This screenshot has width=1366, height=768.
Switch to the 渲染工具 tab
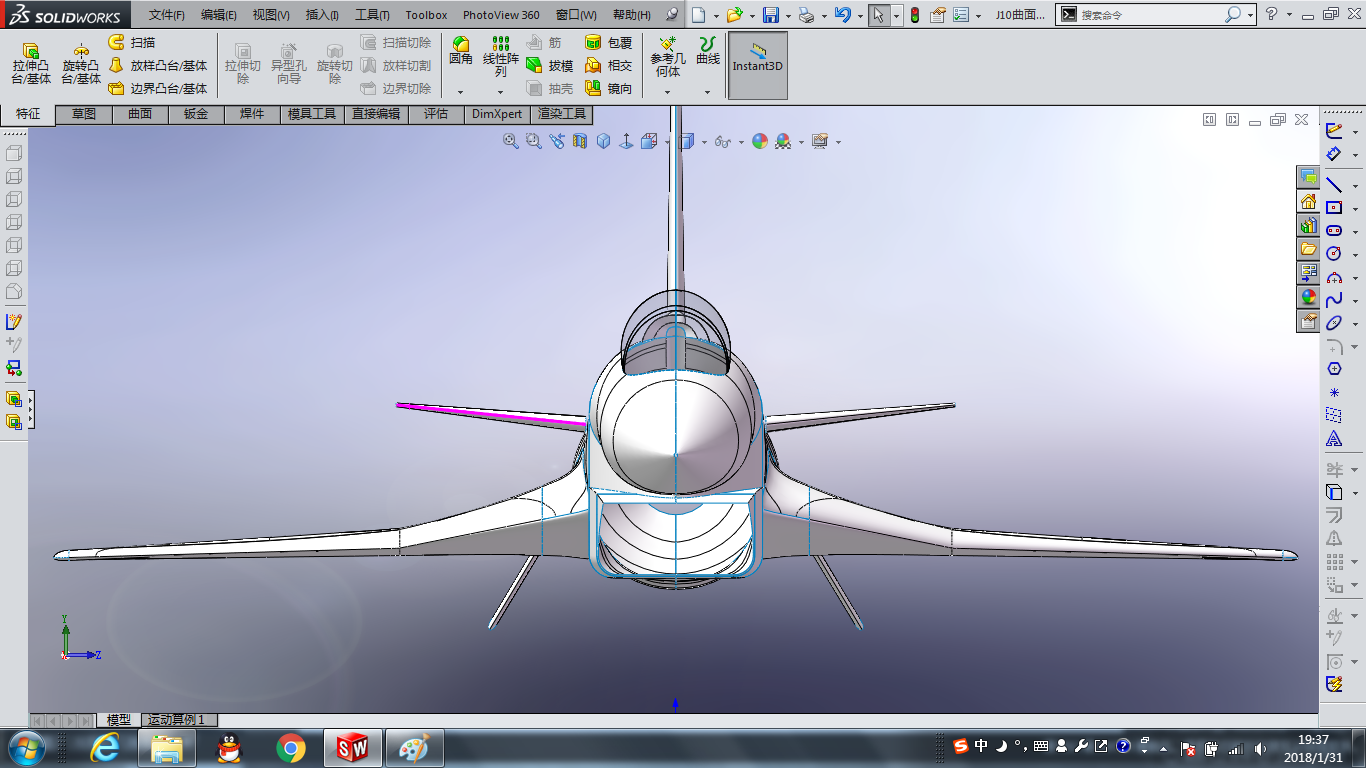click(562, 114)
